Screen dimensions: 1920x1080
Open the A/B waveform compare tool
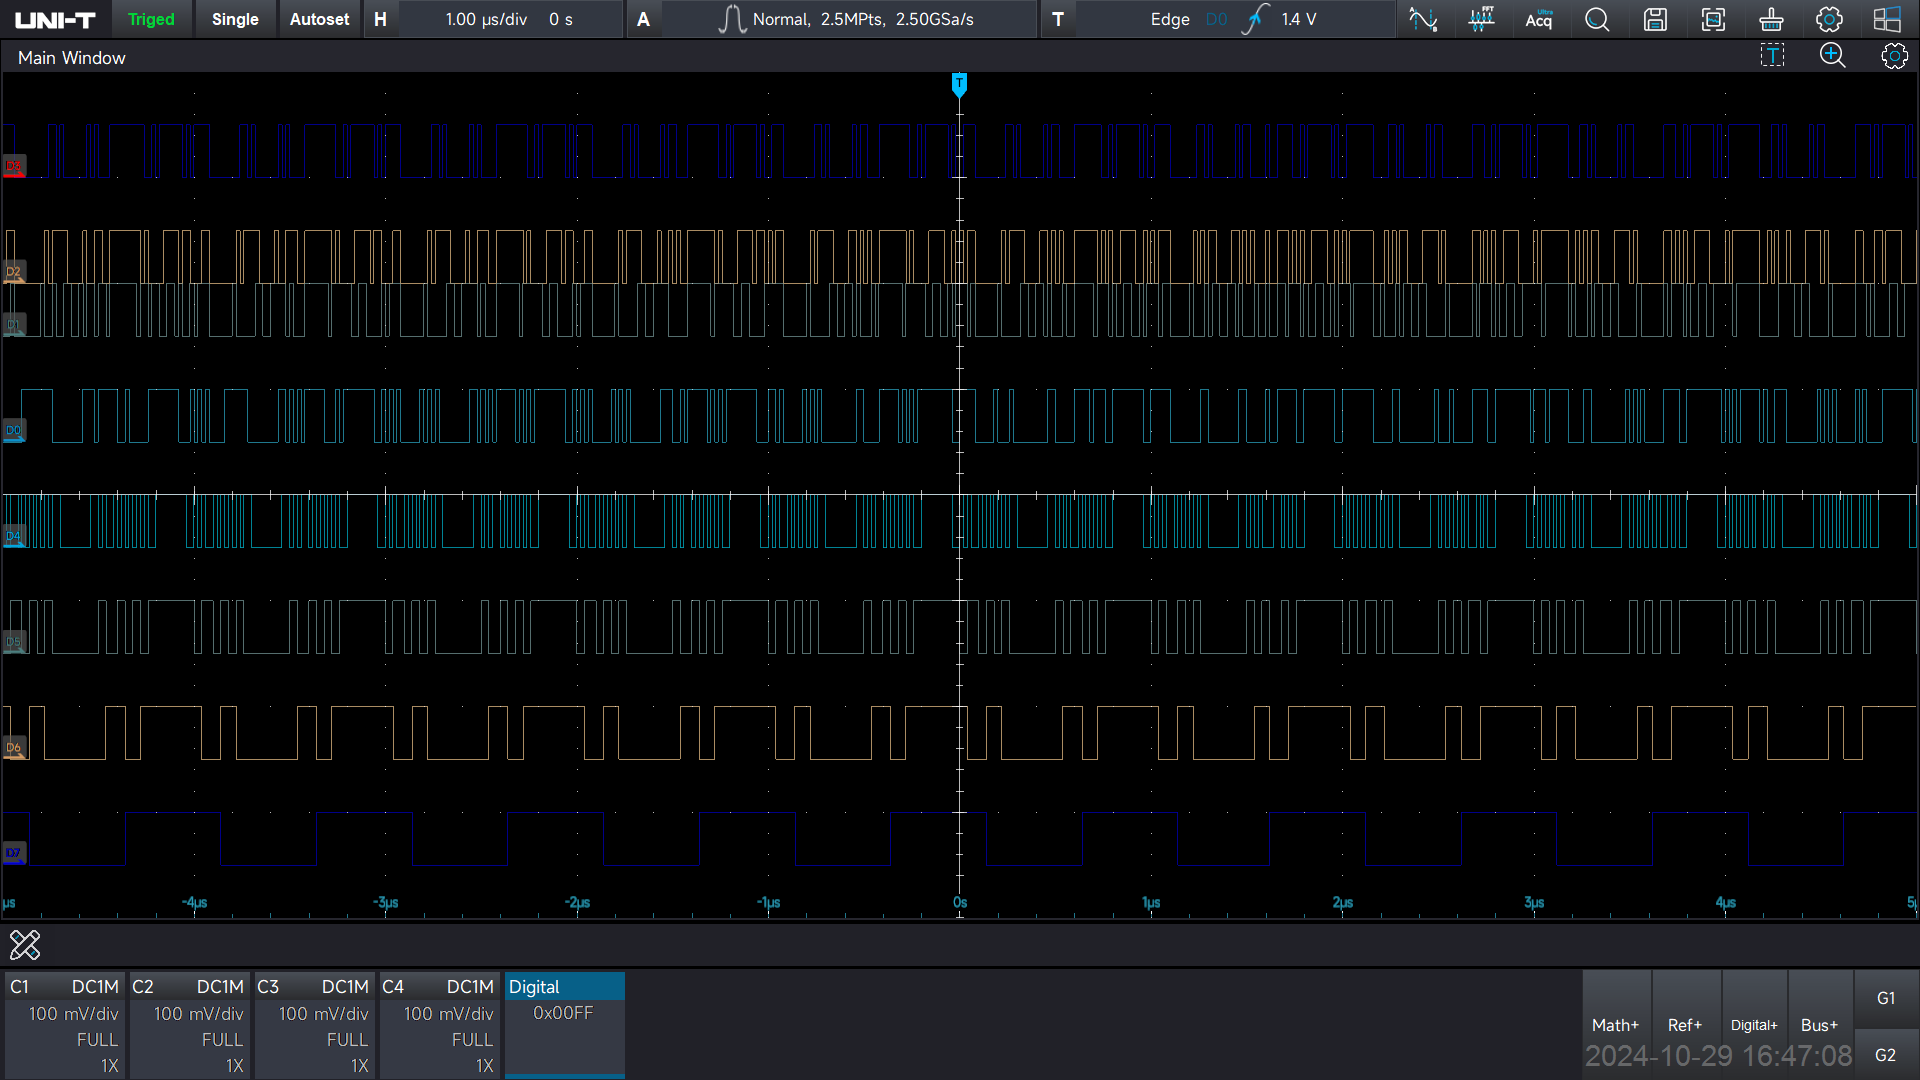pos(1423,19)
